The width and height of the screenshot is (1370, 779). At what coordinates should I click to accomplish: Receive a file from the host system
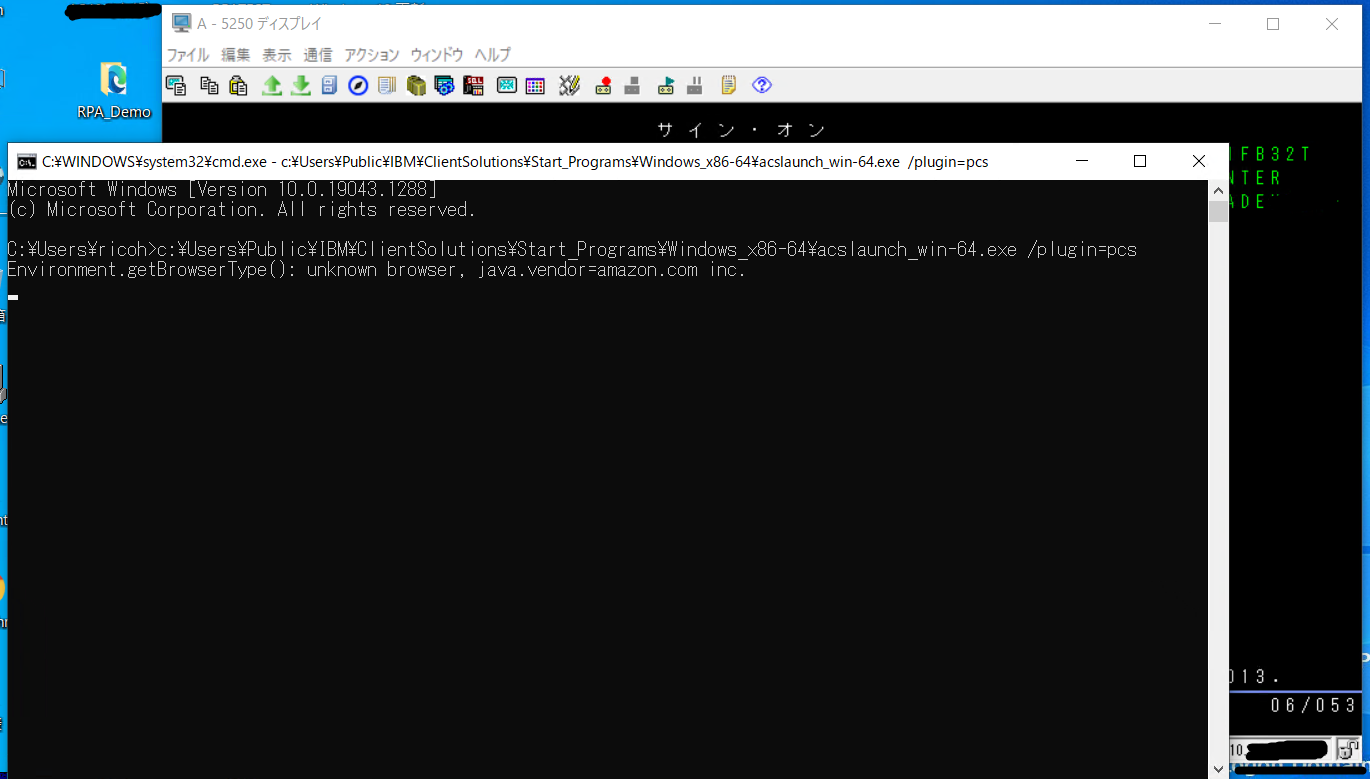point(302,85)
